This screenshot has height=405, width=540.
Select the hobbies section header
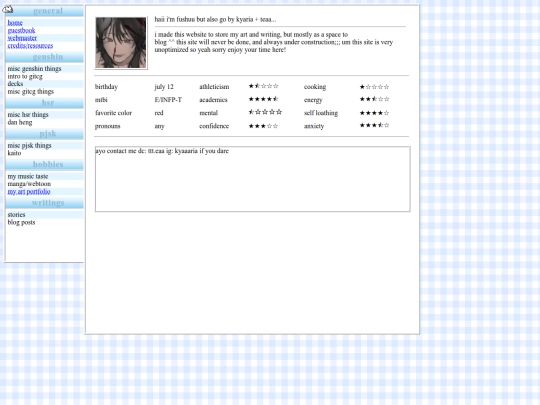(45, 164)
